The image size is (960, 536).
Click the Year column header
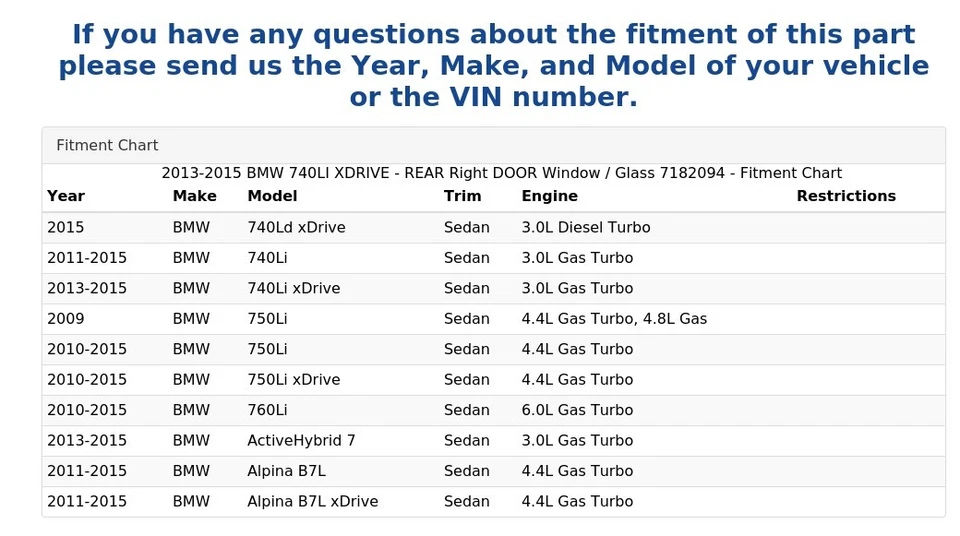point(66,196)
